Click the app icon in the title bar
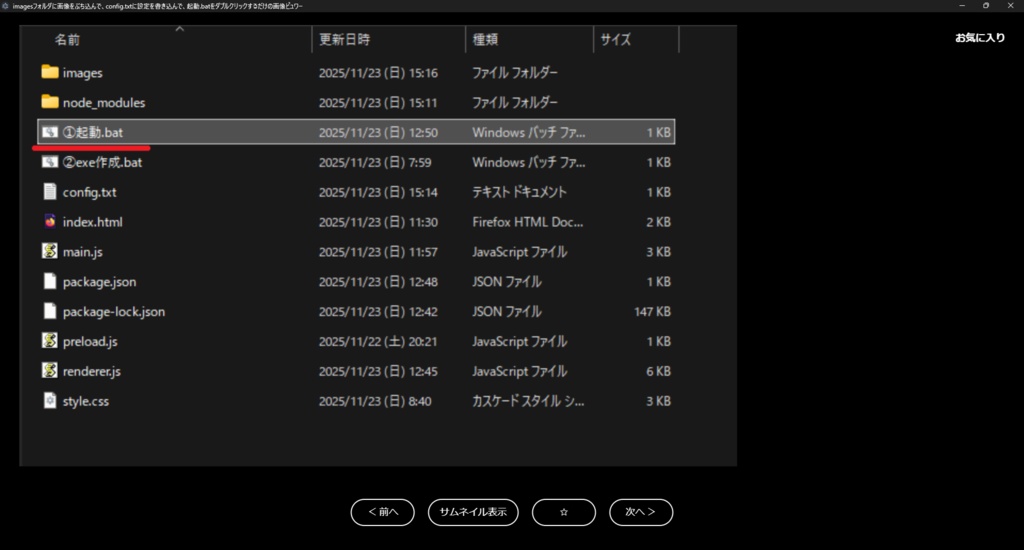Viewport: 1024px width, 550px height. point(5,6)
